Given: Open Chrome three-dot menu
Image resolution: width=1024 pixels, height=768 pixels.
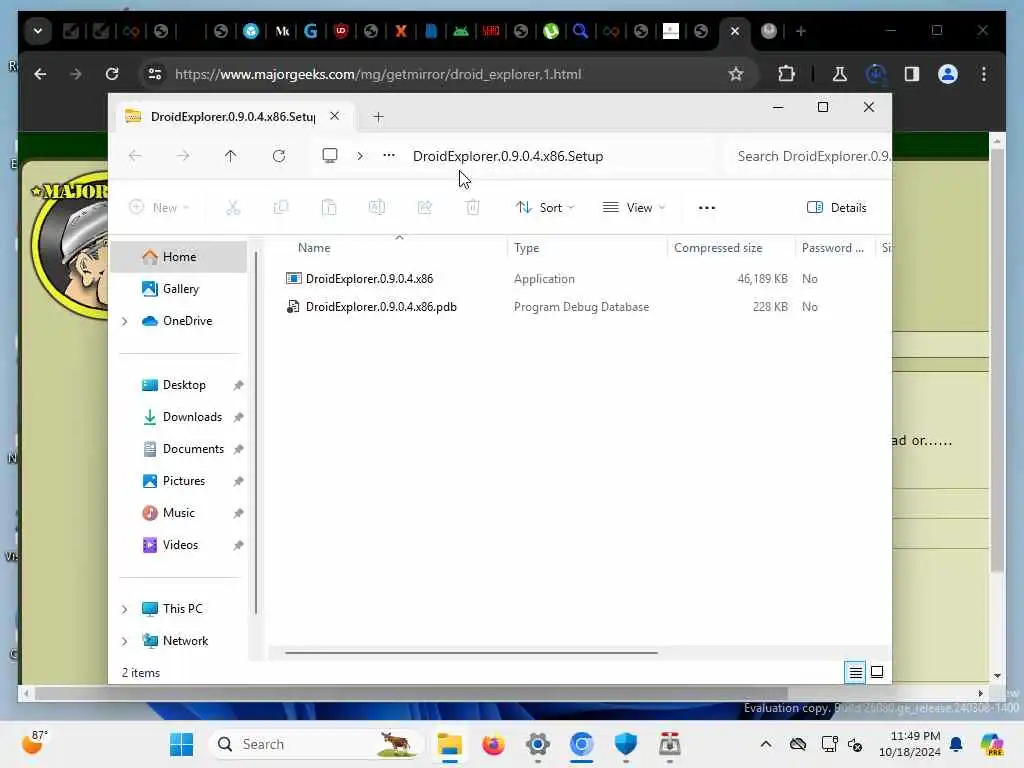Looking at the screenshot, I should click(984, 74).
